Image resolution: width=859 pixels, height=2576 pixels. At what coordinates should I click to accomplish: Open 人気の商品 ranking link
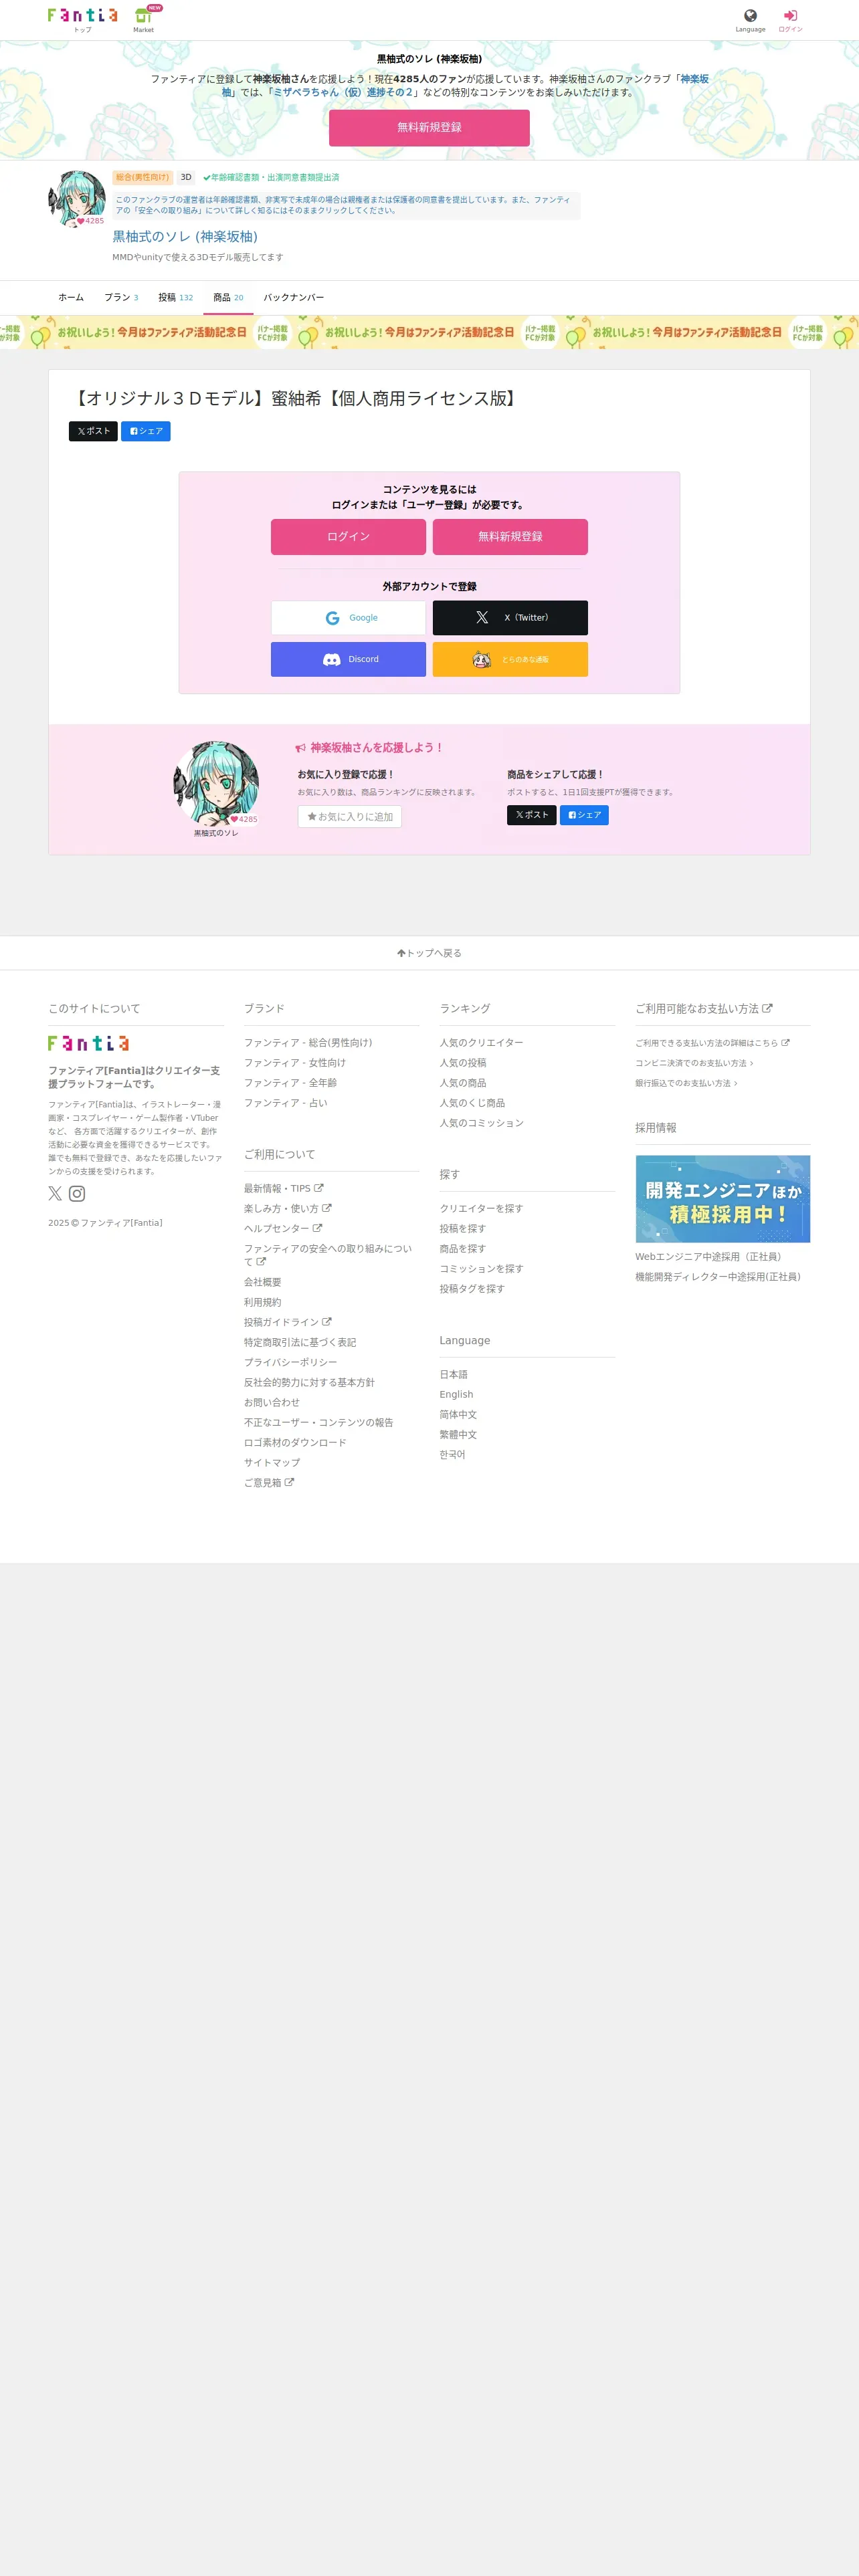point(463,1083)
